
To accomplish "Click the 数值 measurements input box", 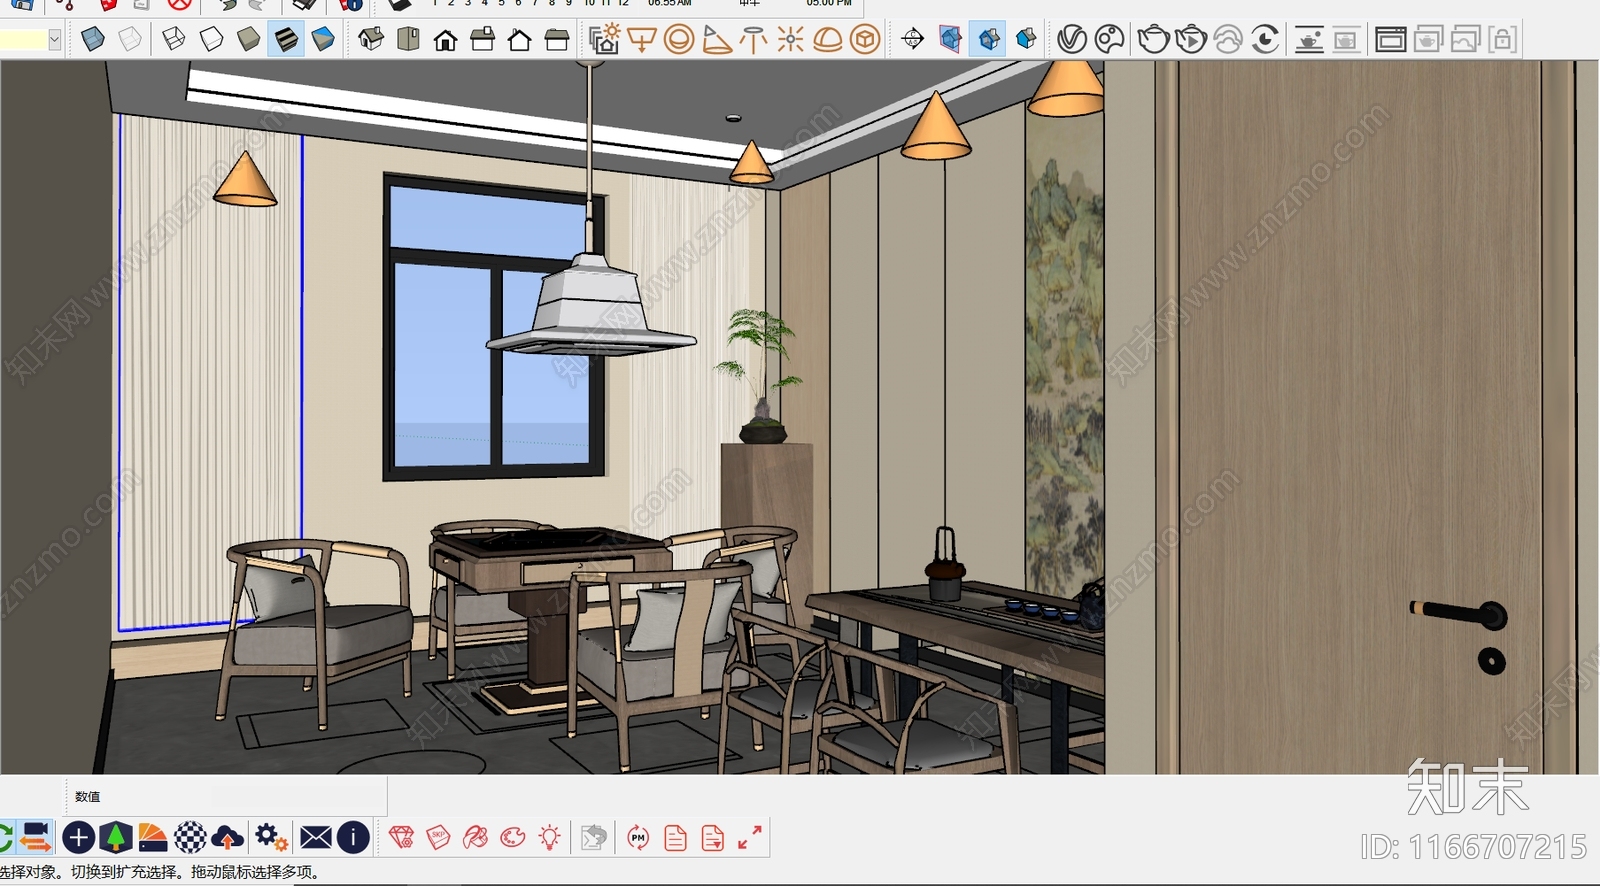I will click(x=298, y=797).
